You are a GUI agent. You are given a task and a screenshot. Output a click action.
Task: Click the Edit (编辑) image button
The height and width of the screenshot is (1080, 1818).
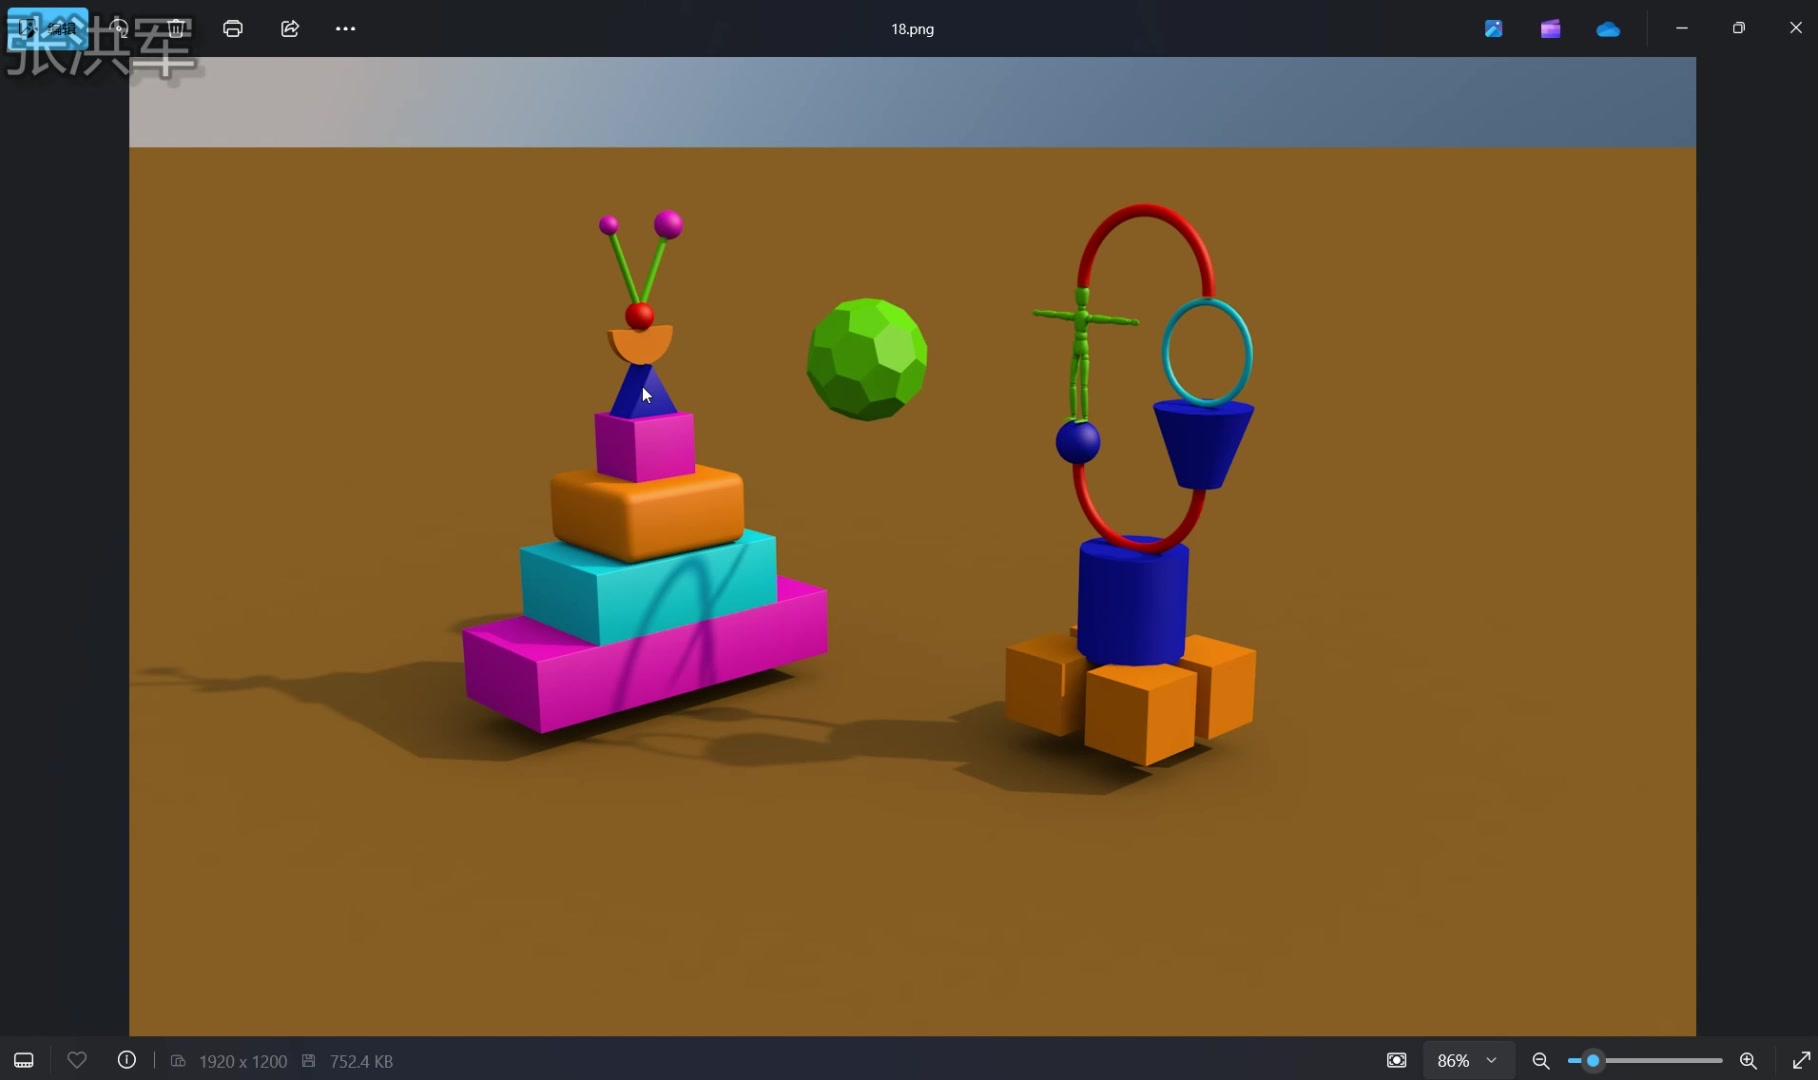coord(47,28)
